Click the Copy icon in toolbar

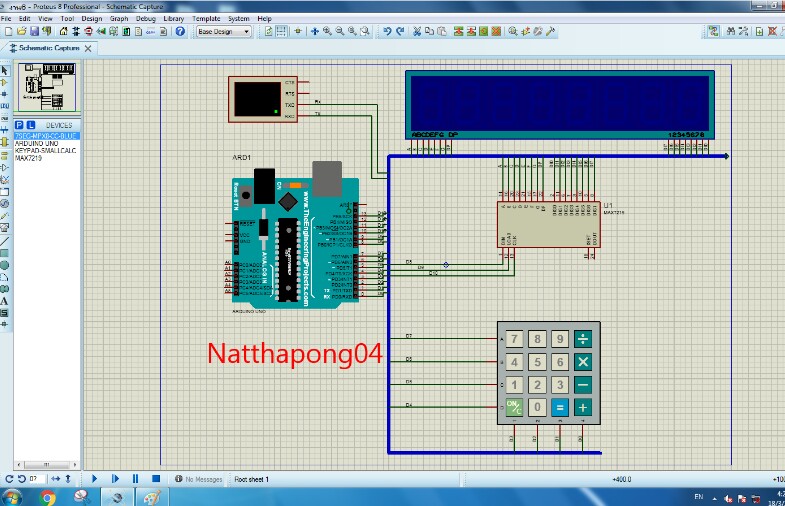tap(429, 32)
